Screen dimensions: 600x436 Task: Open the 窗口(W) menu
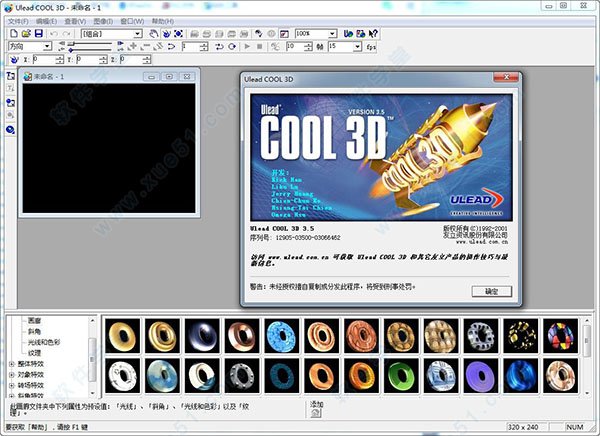(132, 21)
